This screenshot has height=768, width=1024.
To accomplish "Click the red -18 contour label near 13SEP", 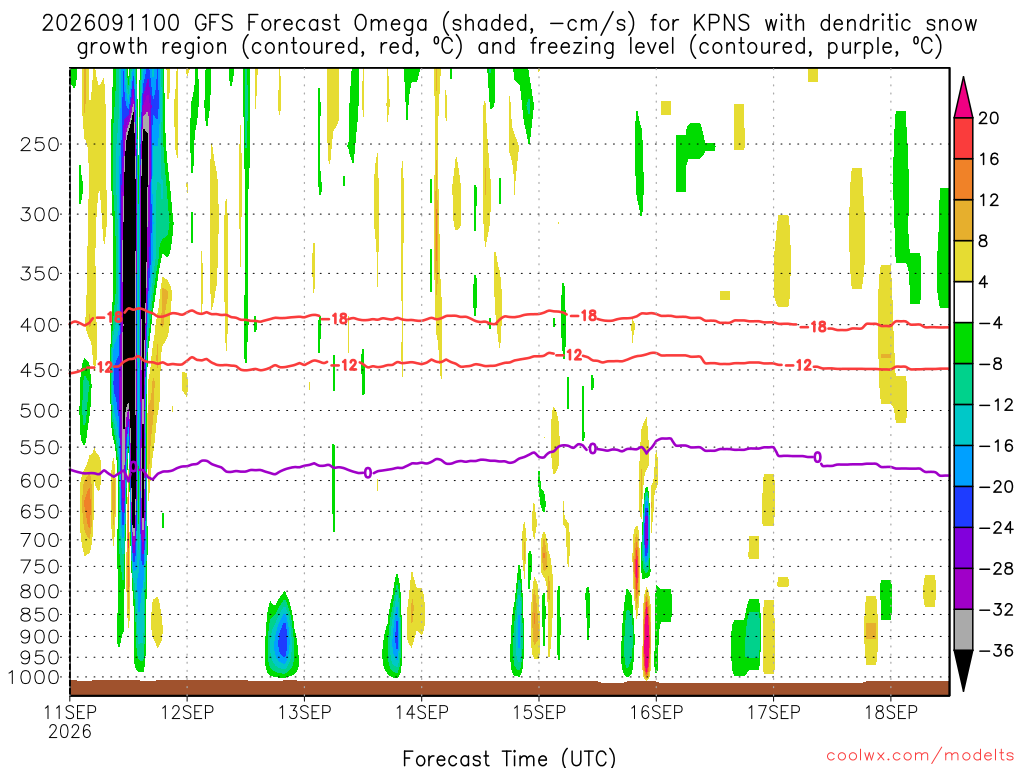I will pyautogui.click(x=338, y=319).
